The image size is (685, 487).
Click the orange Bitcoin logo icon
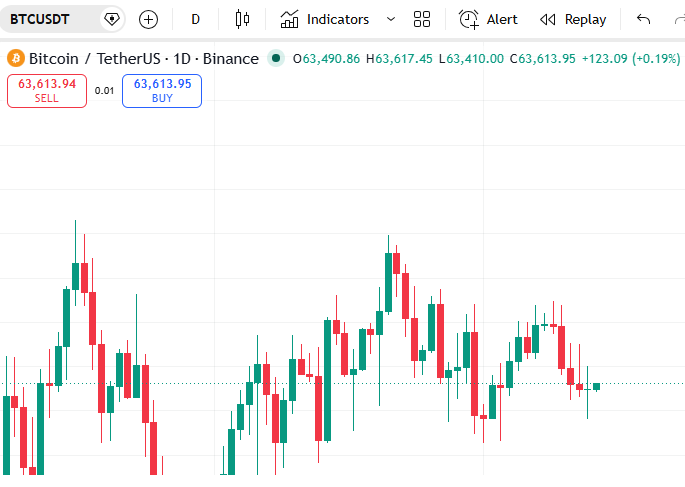coord(16,58)
